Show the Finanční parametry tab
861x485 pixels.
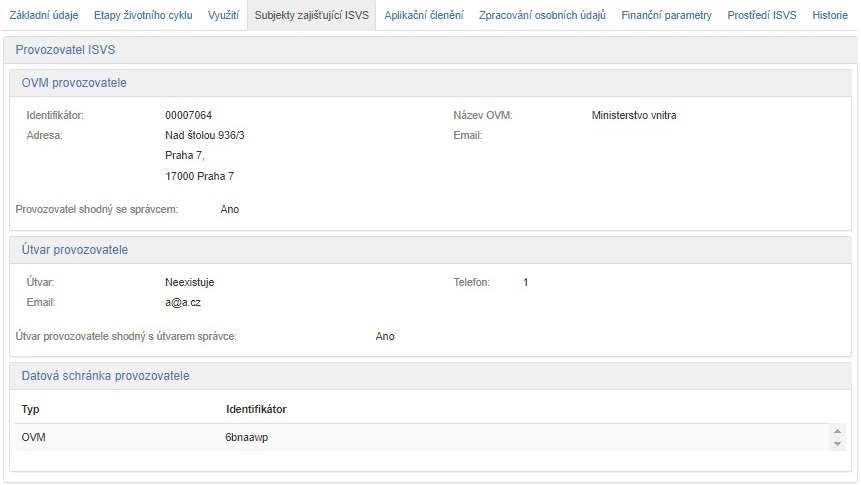pos(666,16)
